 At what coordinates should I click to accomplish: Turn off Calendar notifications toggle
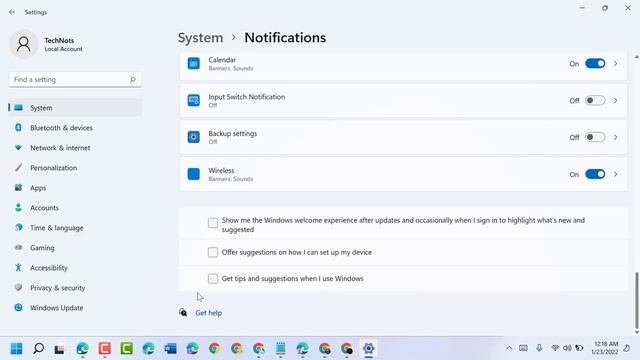pos(595,64)
